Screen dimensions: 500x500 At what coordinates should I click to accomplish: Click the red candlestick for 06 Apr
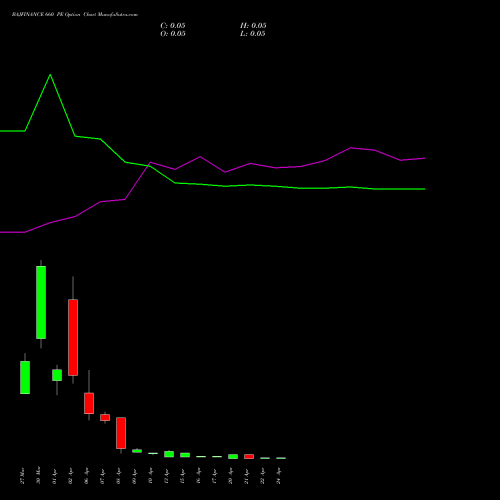click(89, 403)
